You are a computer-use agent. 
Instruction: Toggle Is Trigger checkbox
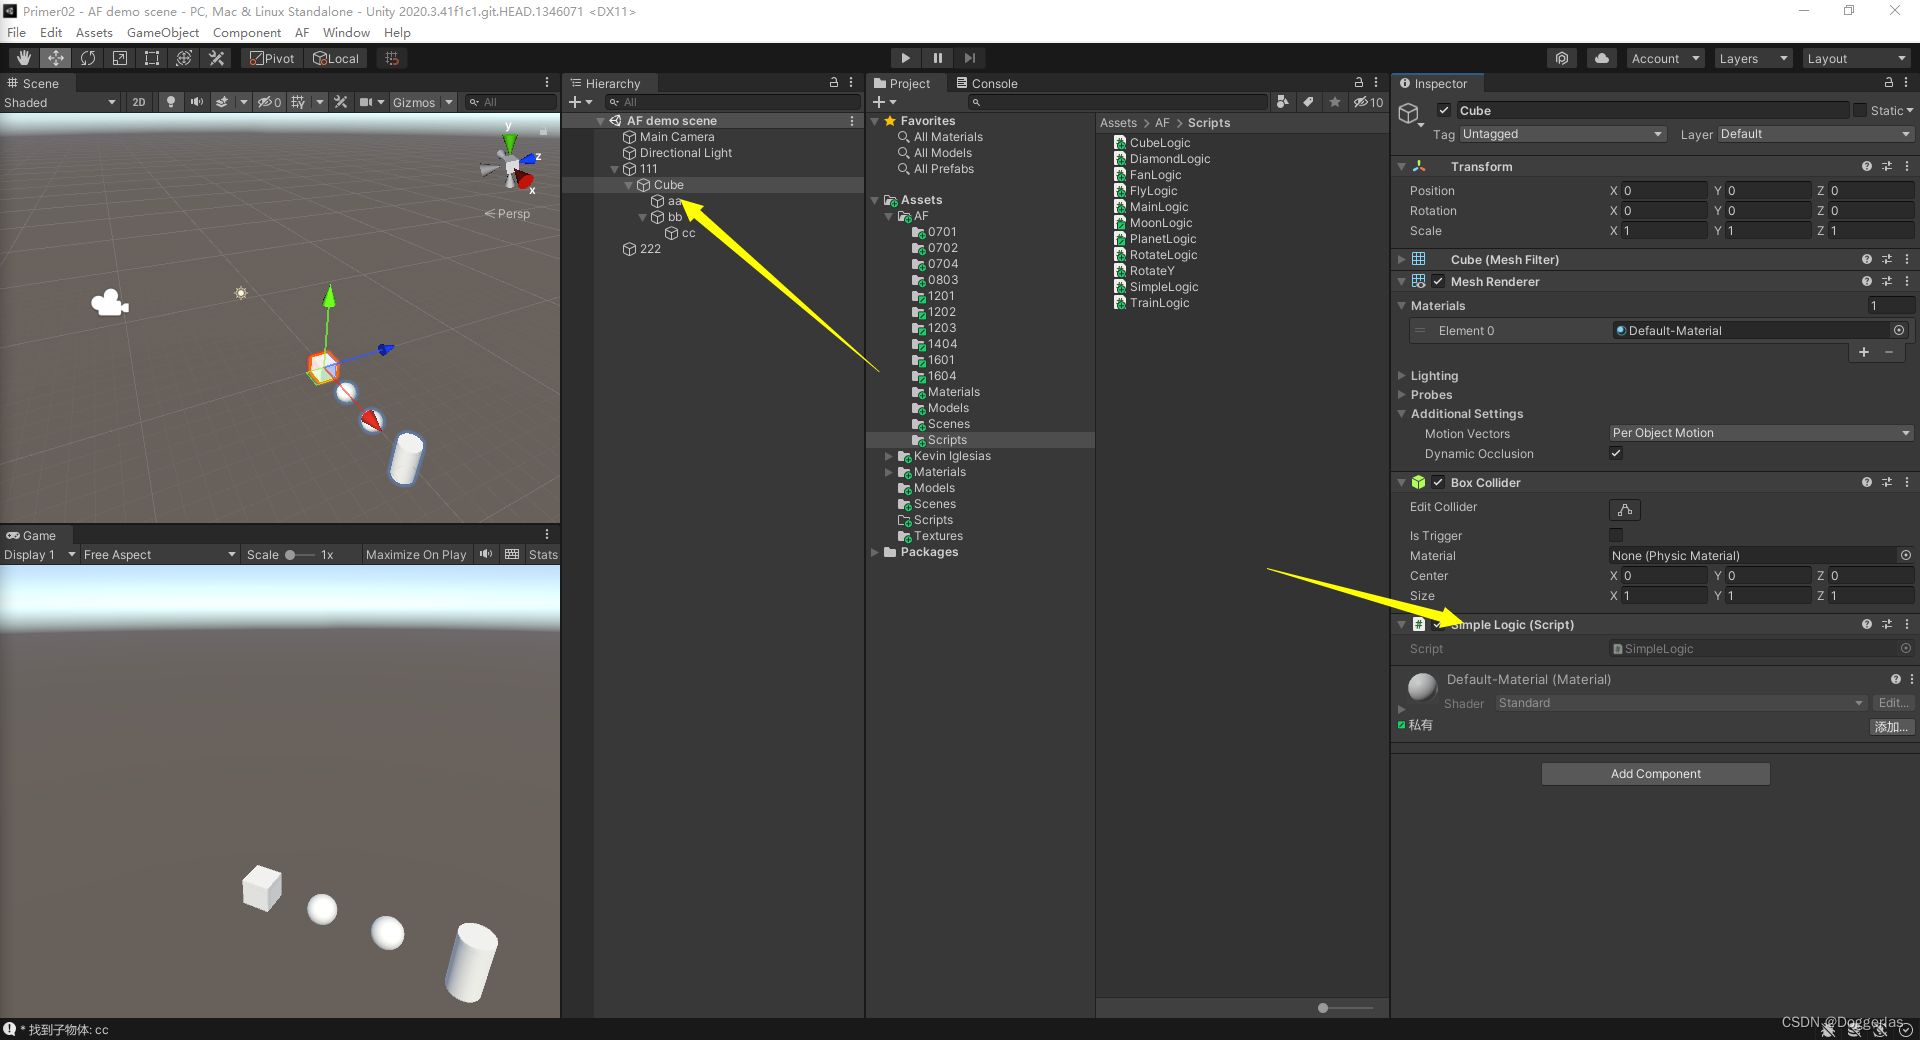pyautogui.click(x=1616, y=535)
